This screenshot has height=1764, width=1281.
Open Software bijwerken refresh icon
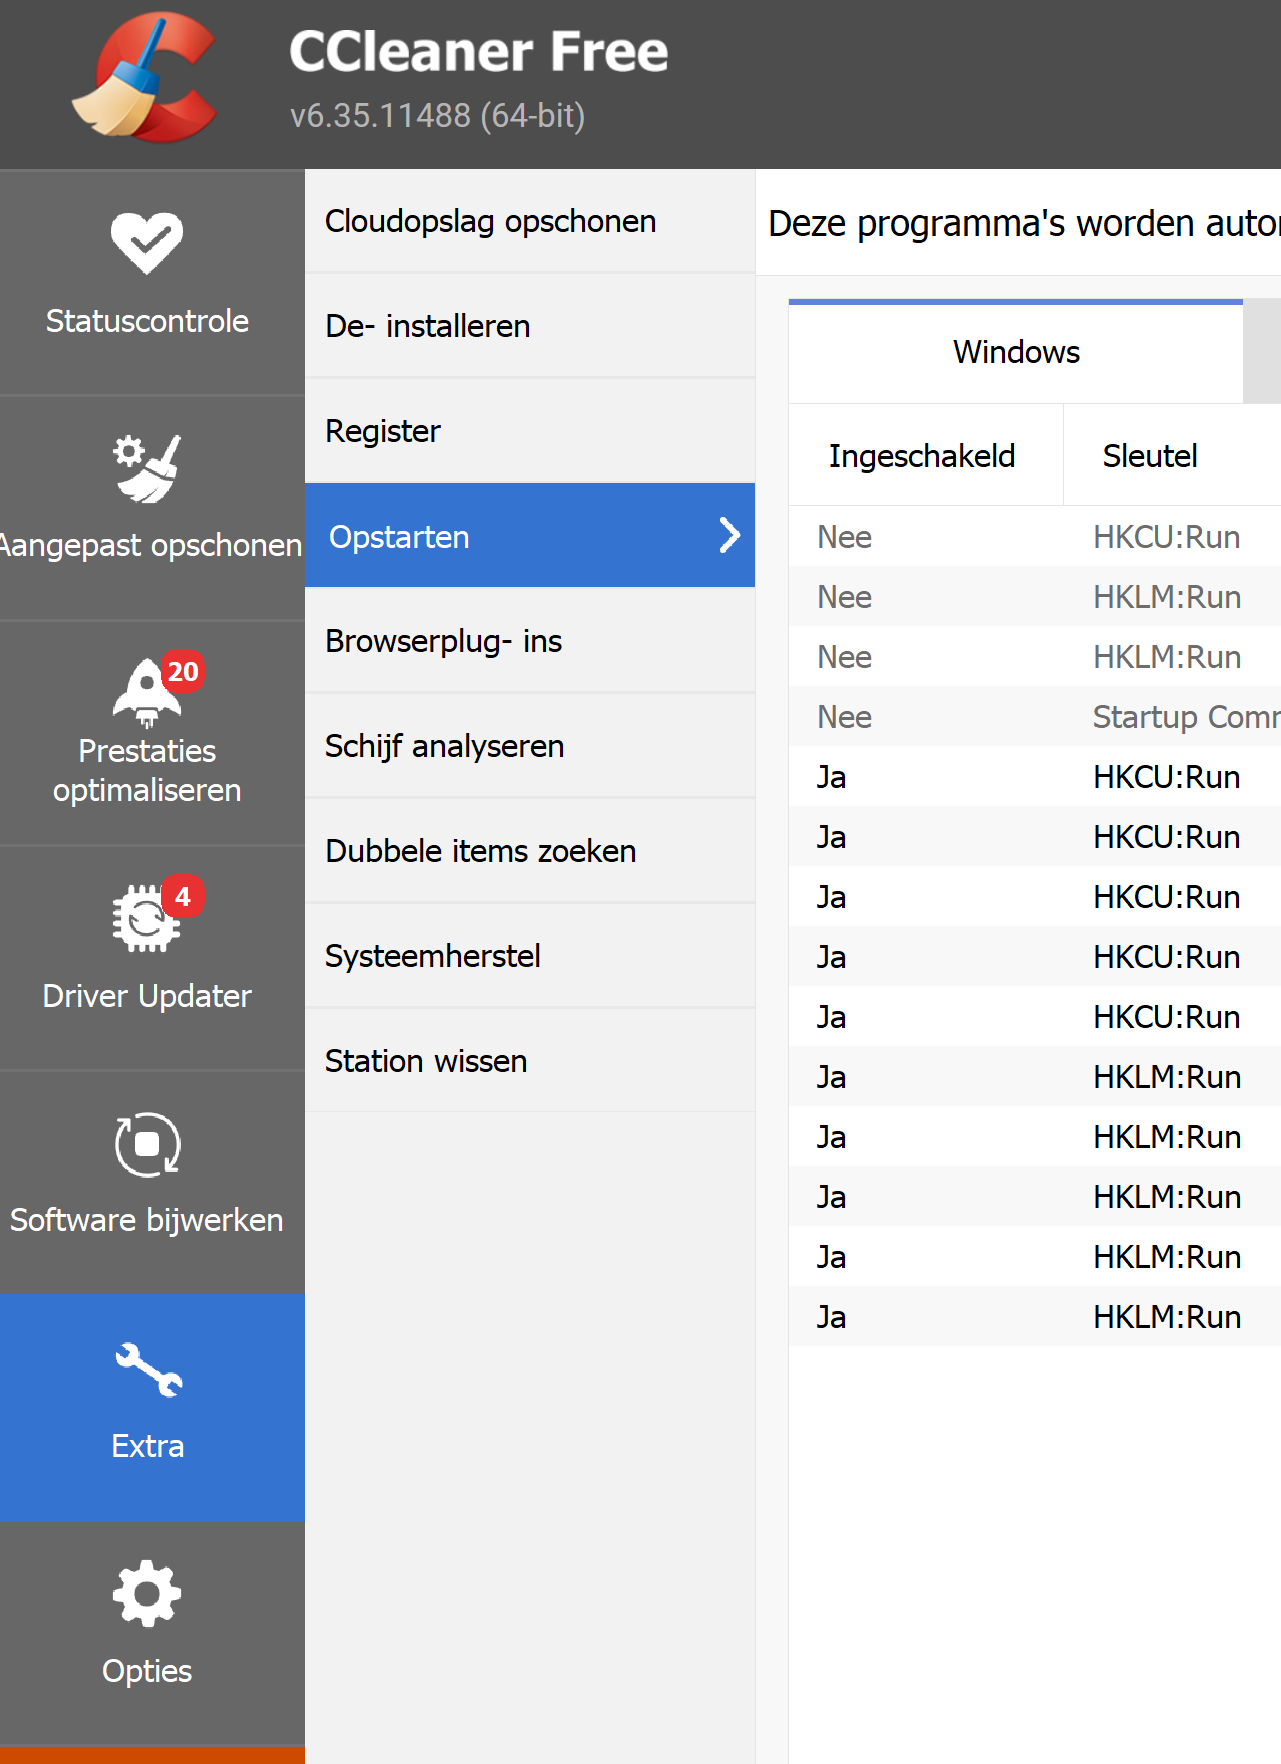(147, 1144)
